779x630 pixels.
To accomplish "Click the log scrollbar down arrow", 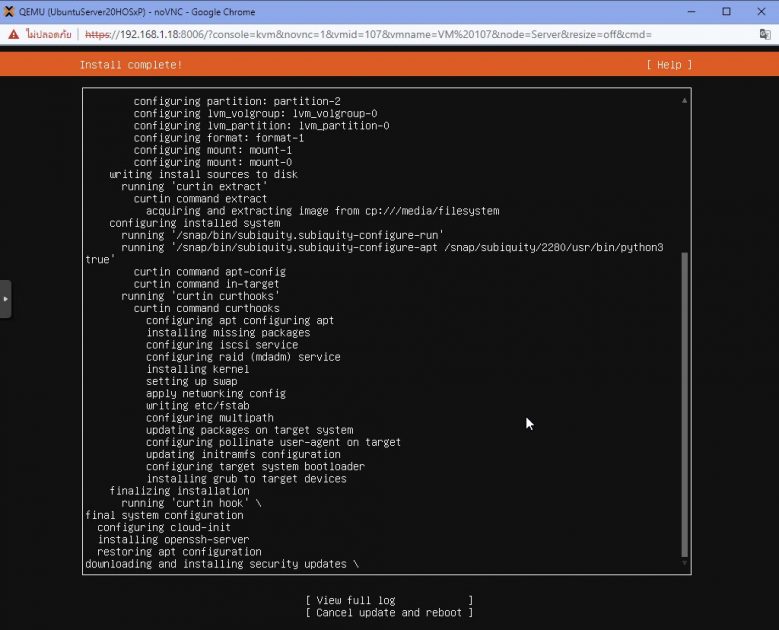I will (x=684, y=563).
